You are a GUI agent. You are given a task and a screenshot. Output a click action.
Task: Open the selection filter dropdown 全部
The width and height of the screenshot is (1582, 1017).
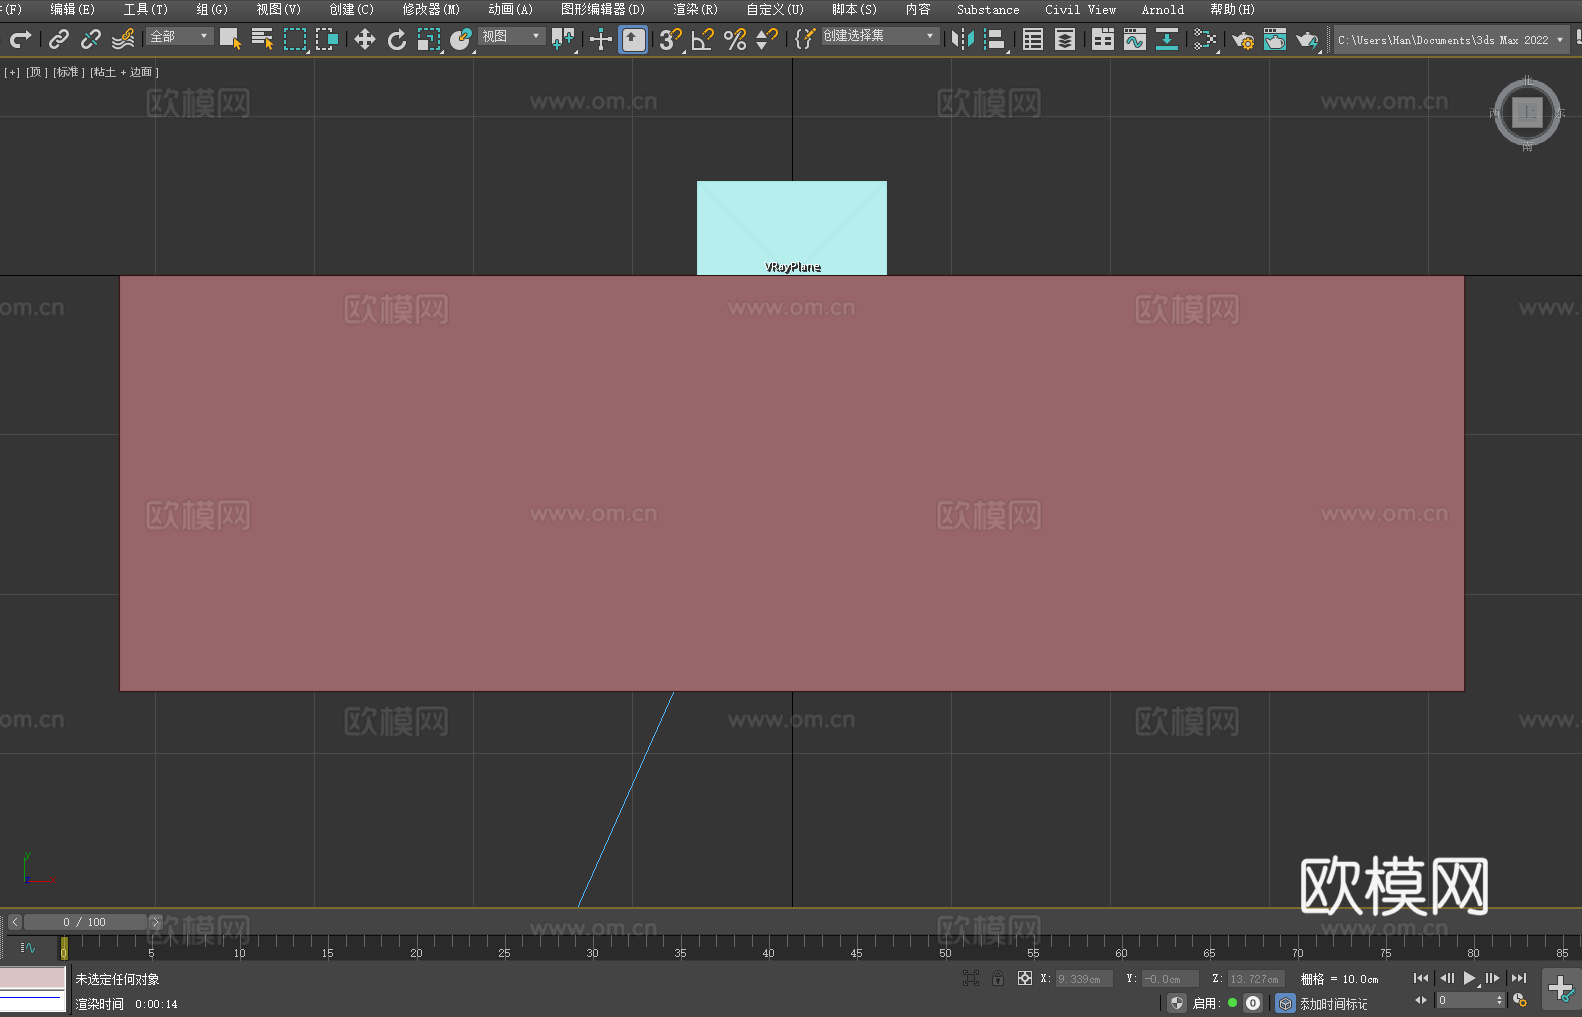pyautogui.click(x=179, y=36)
